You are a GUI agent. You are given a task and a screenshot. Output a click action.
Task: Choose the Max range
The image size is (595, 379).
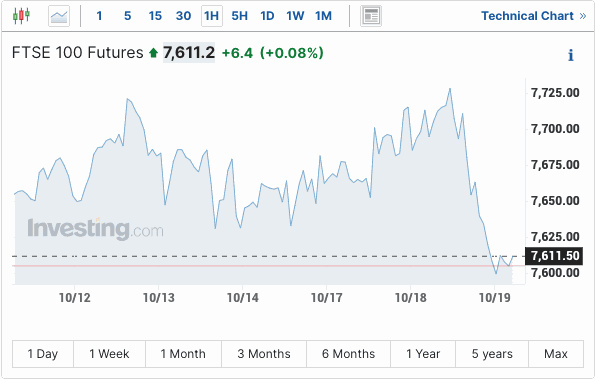point(556,354)
